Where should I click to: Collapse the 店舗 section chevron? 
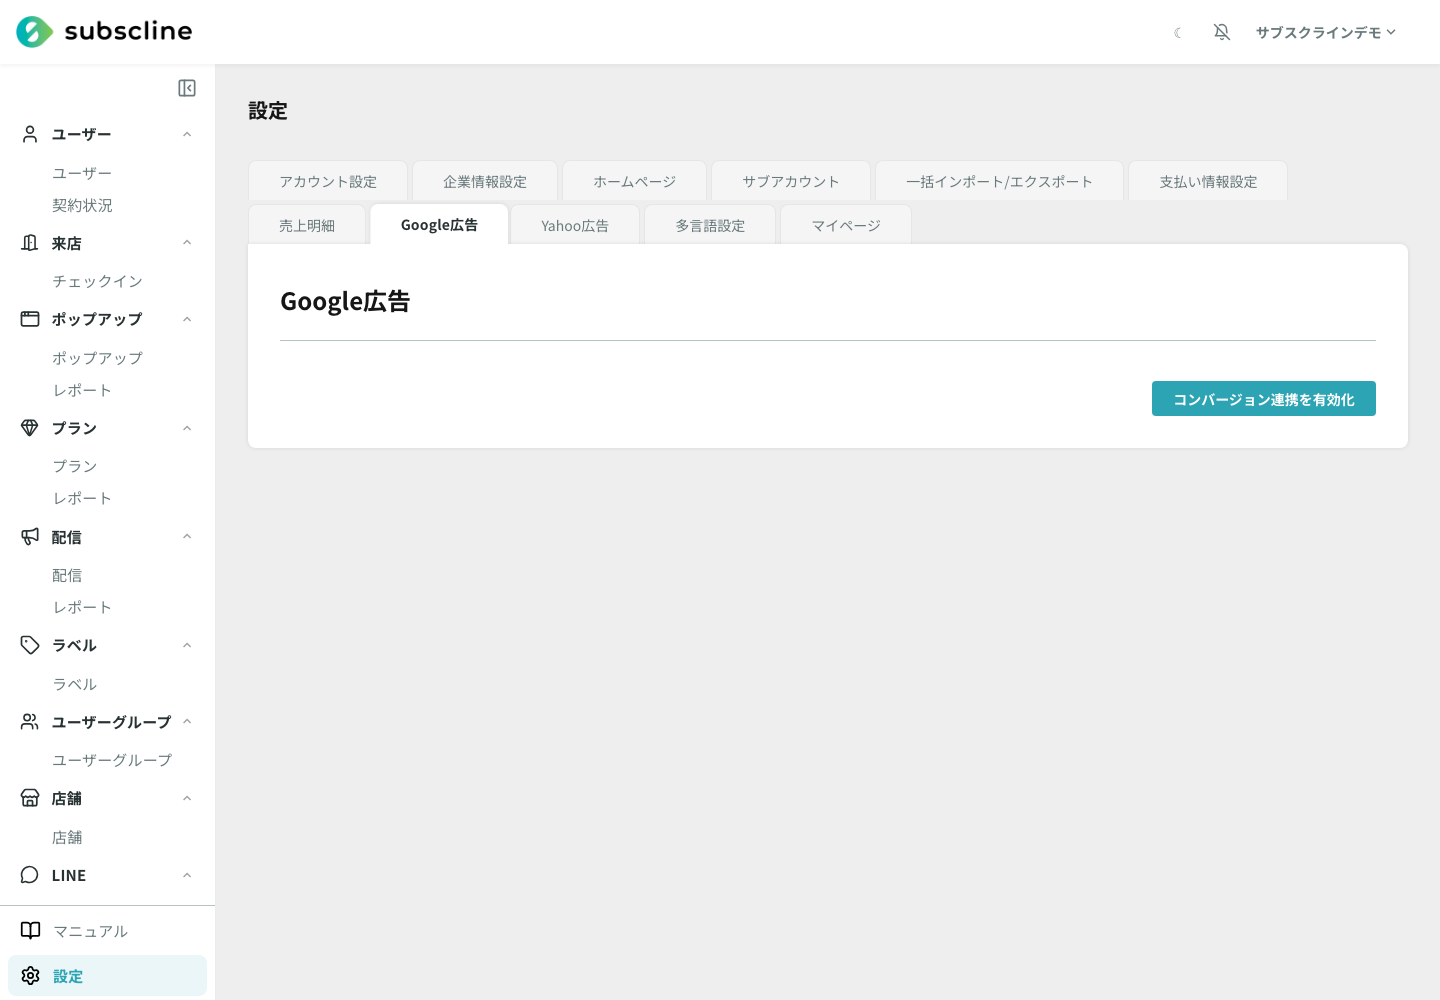pyautogui.click(x=187, y=798)
